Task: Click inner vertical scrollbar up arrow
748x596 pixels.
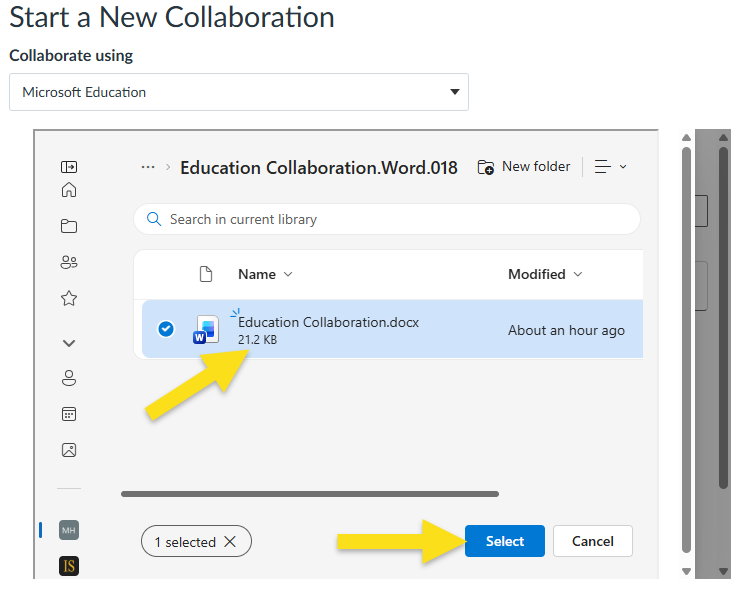Action: pos(686,137)
